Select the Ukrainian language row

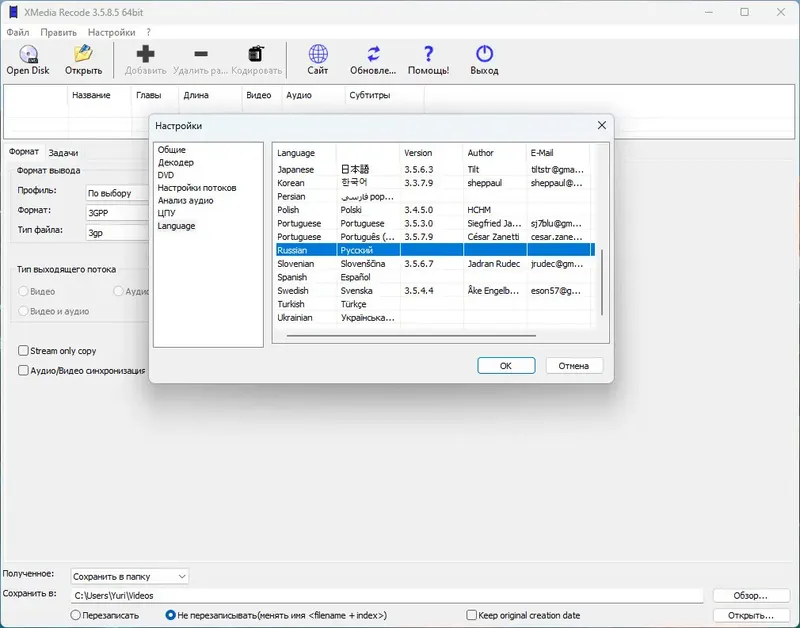click(435, 317)
